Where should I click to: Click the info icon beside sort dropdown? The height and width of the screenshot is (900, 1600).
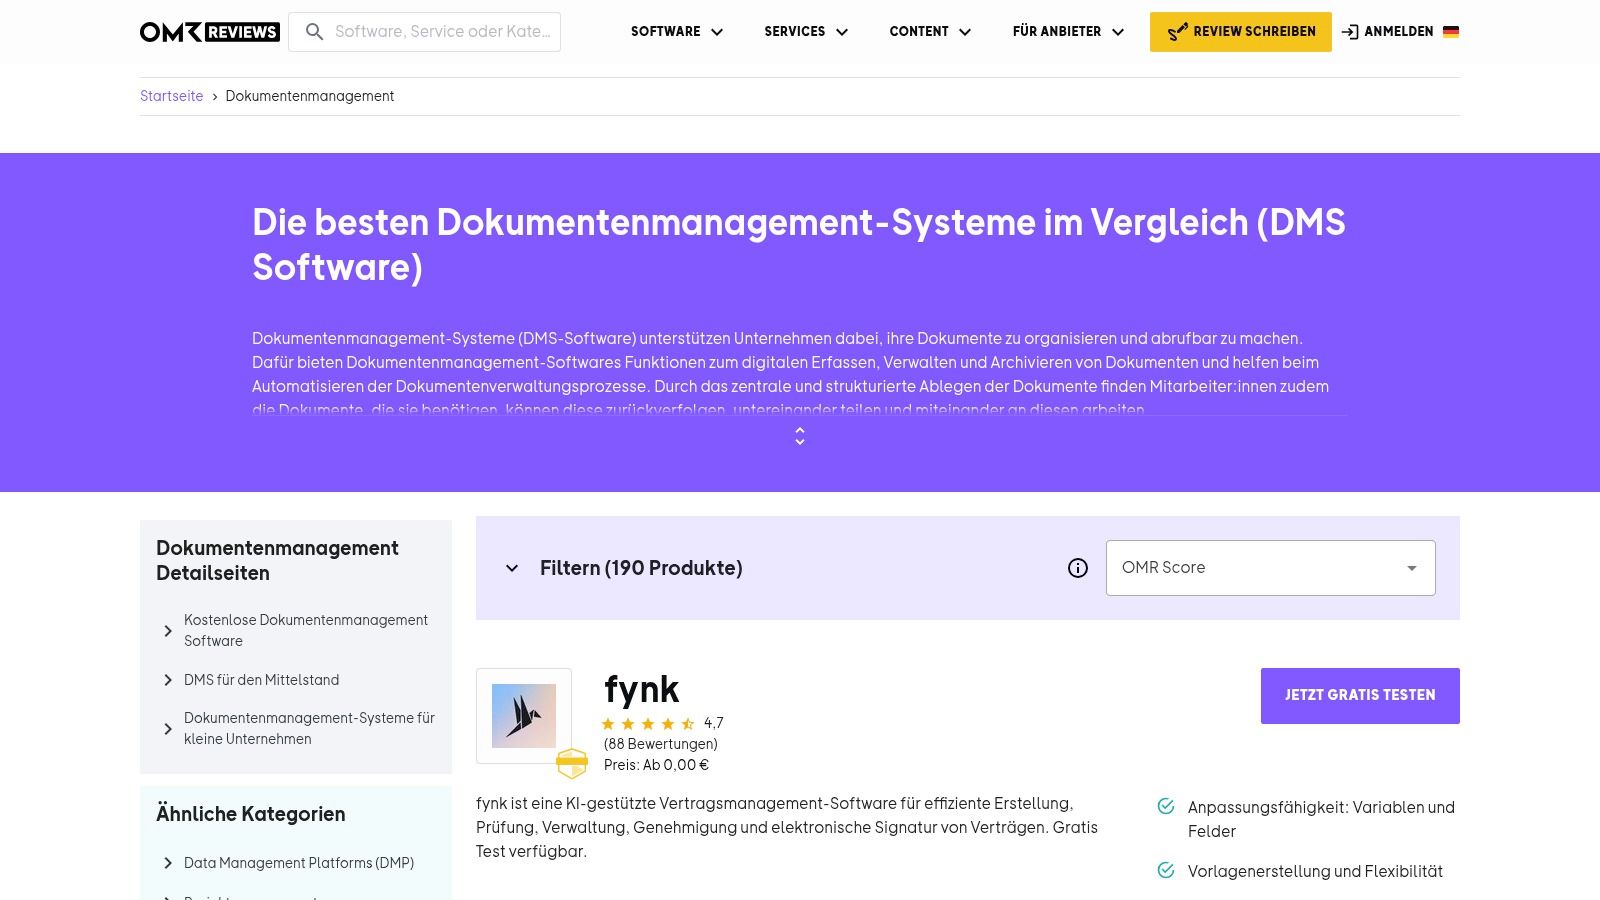point(1077,568)
